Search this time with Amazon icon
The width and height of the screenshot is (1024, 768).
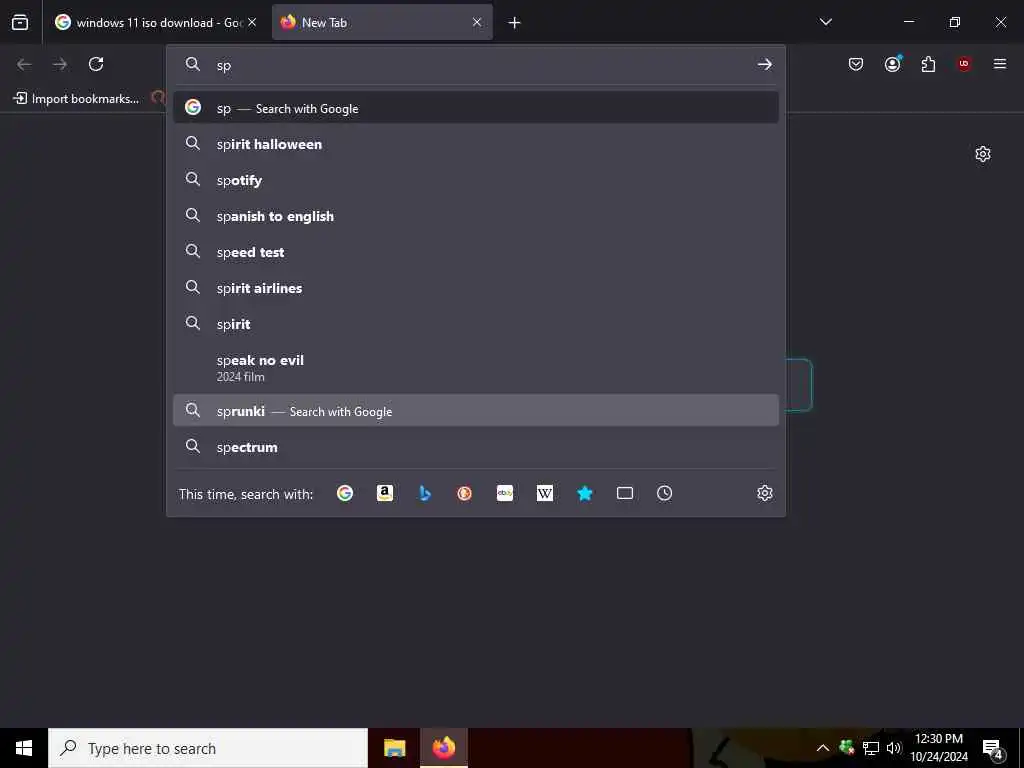(x=385, y=493)
